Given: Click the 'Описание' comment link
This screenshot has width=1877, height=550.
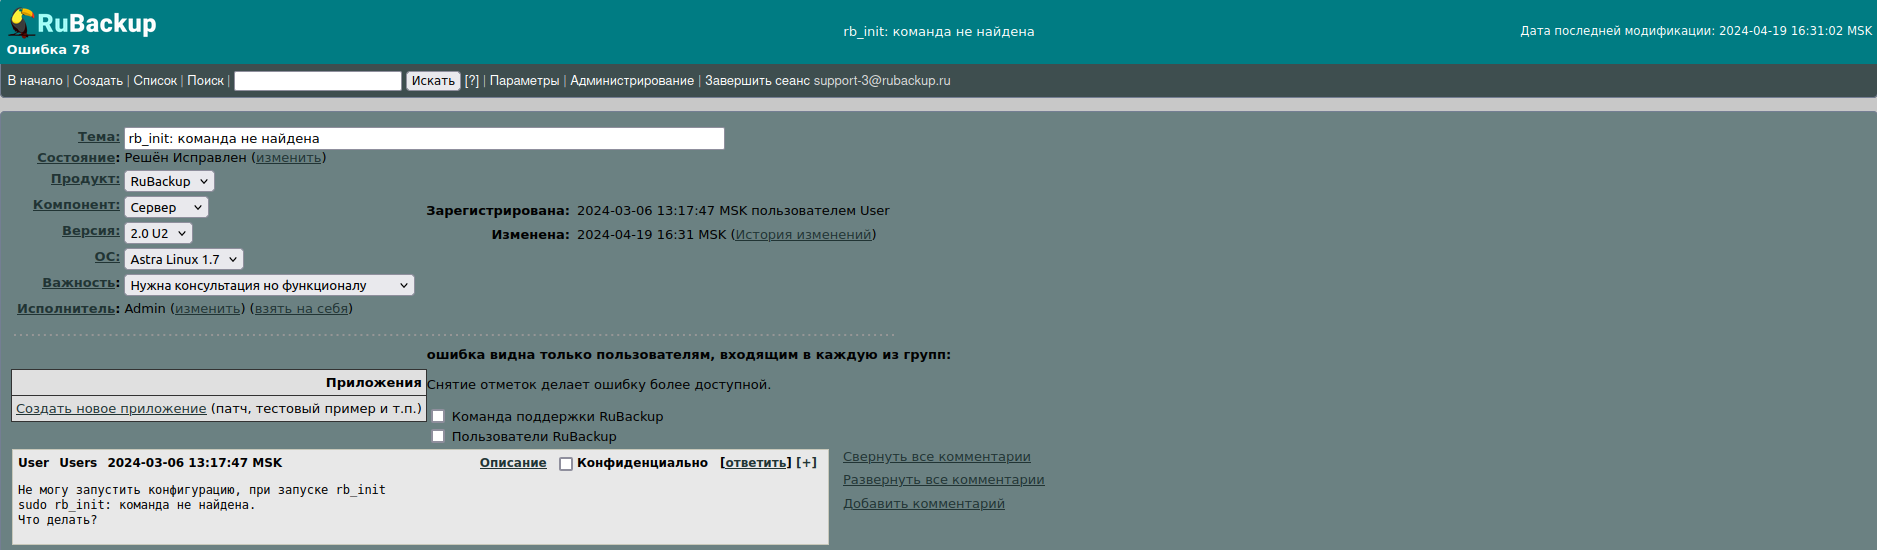Looking at the screenshot, I should click(x=513, y=463).
